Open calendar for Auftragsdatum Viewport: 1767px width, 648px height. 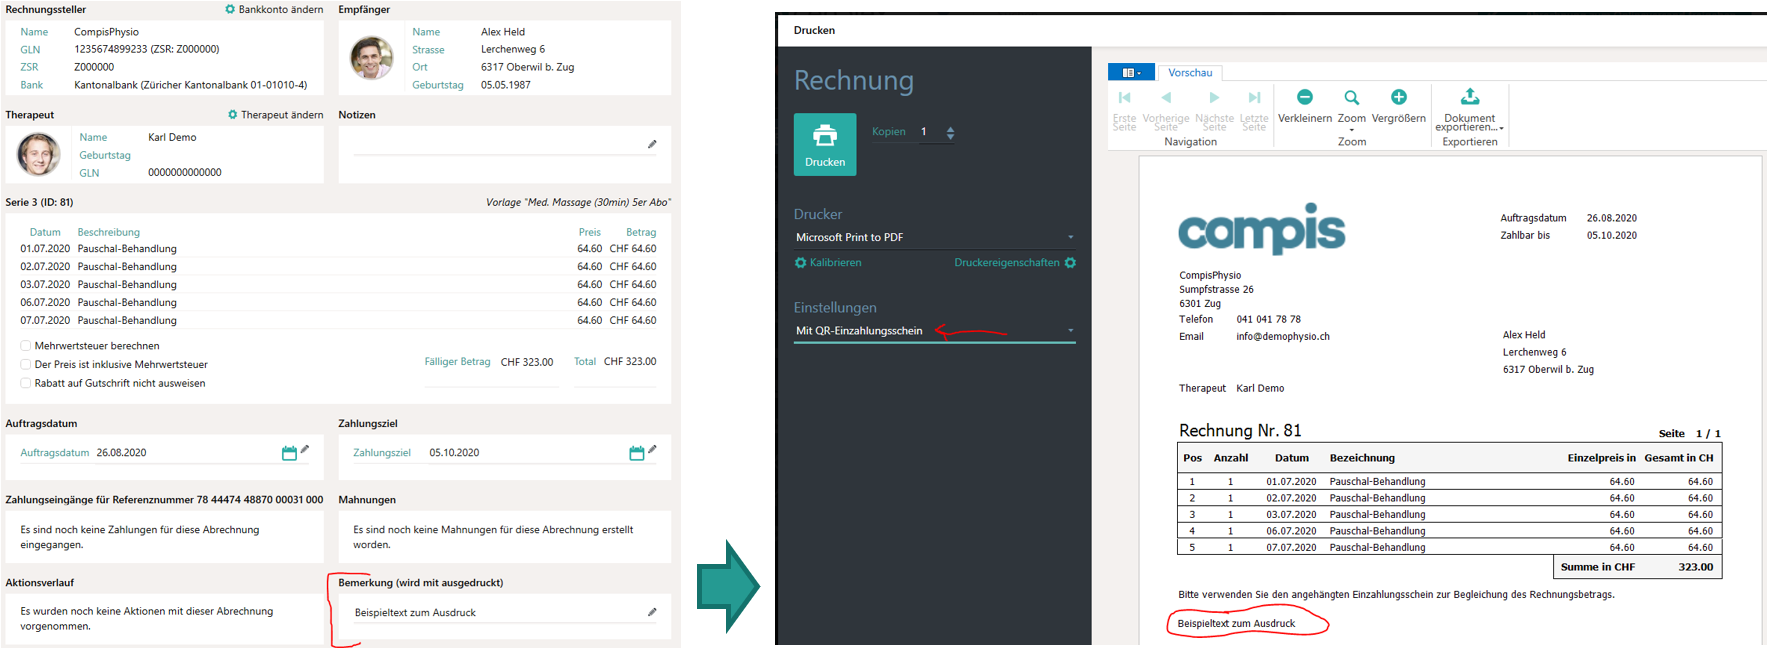coord(289,453)
